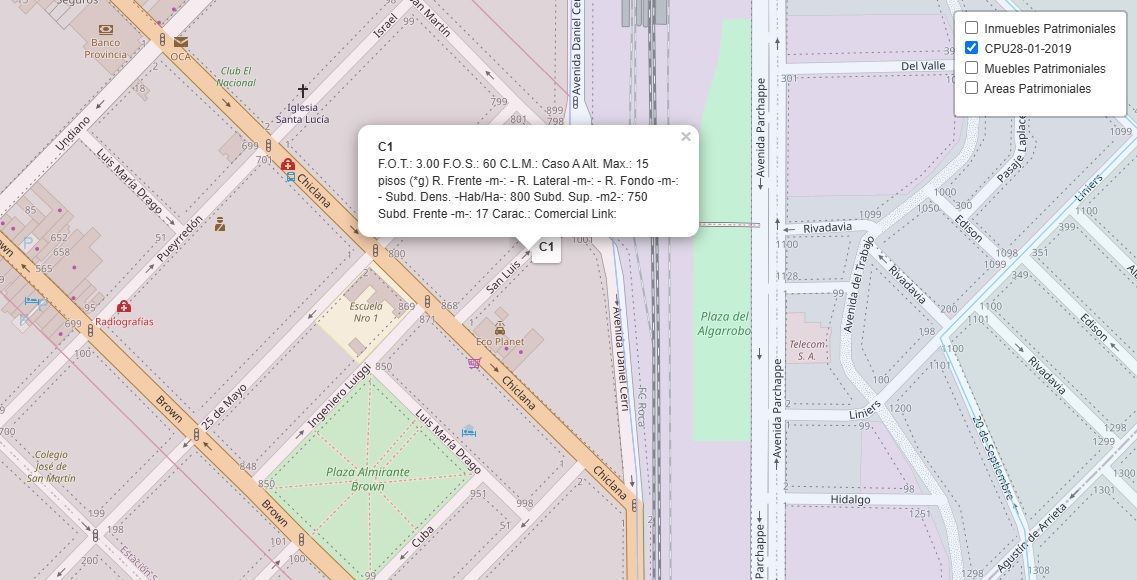Select the 20 de Septiembre street label

pyautogui.click(x=992, y=457)
